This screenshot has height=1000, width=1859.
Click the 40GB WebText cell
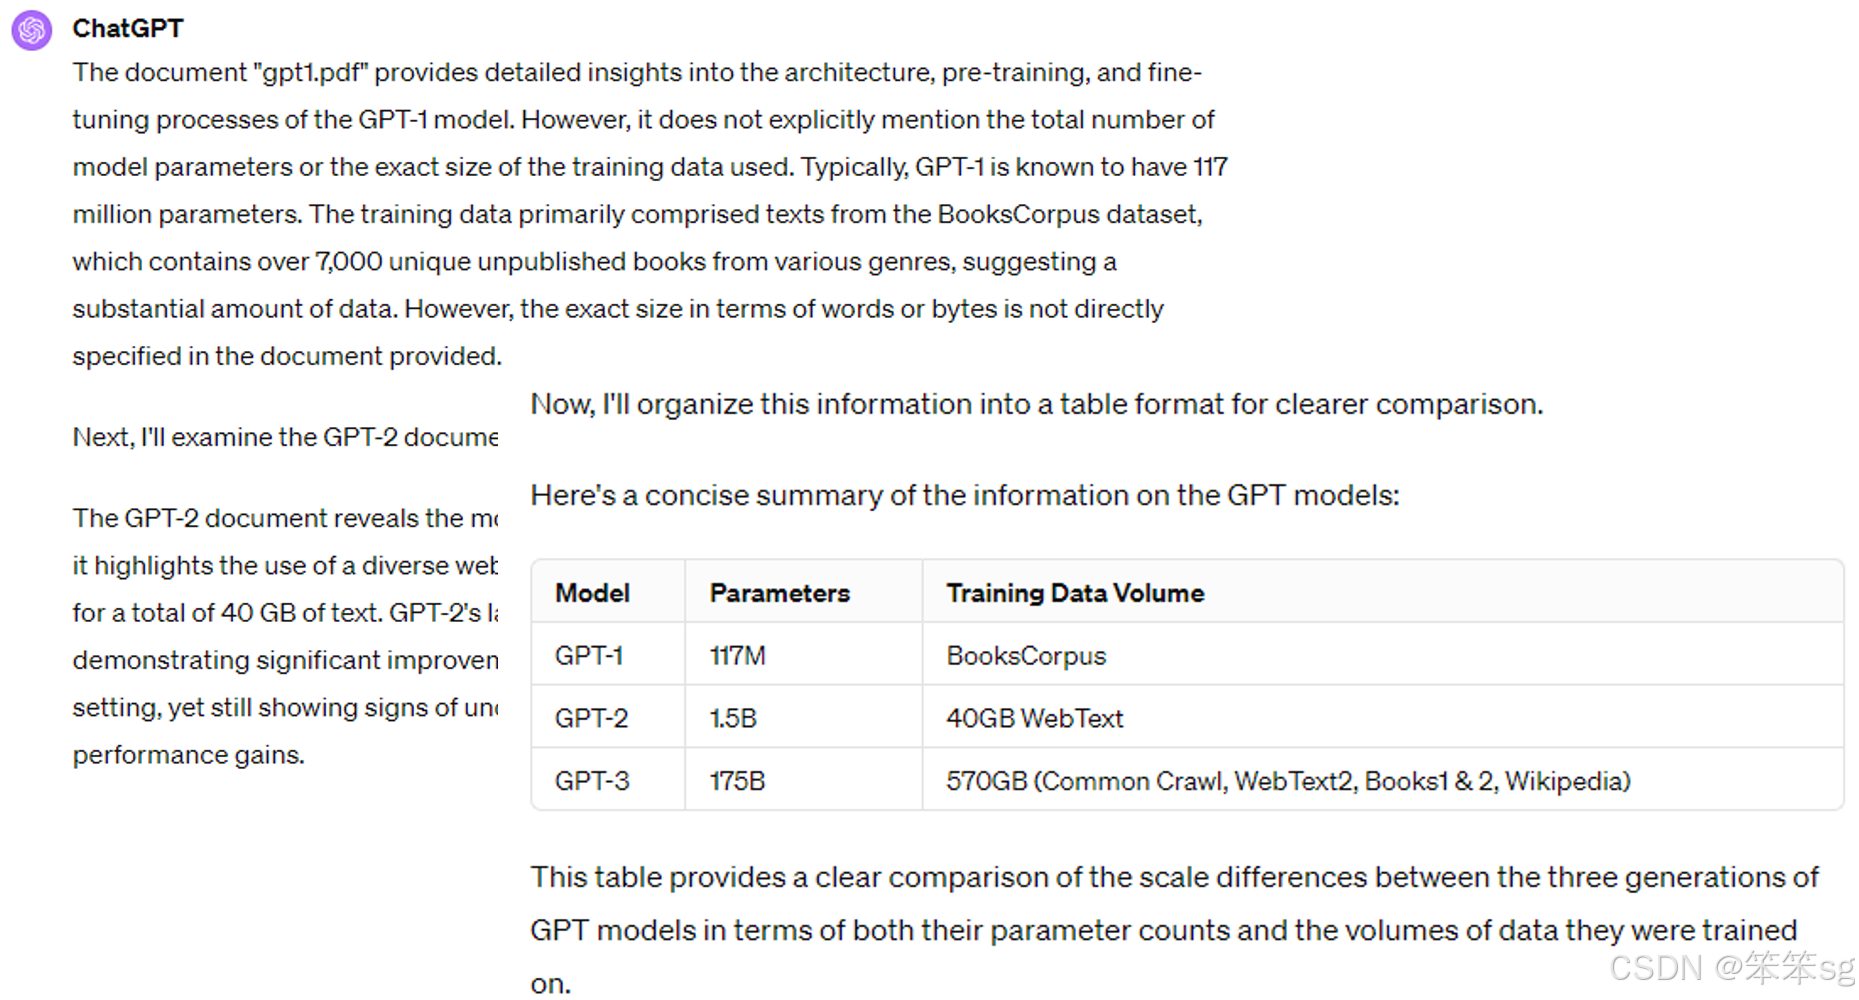(x=1034, y=718)
